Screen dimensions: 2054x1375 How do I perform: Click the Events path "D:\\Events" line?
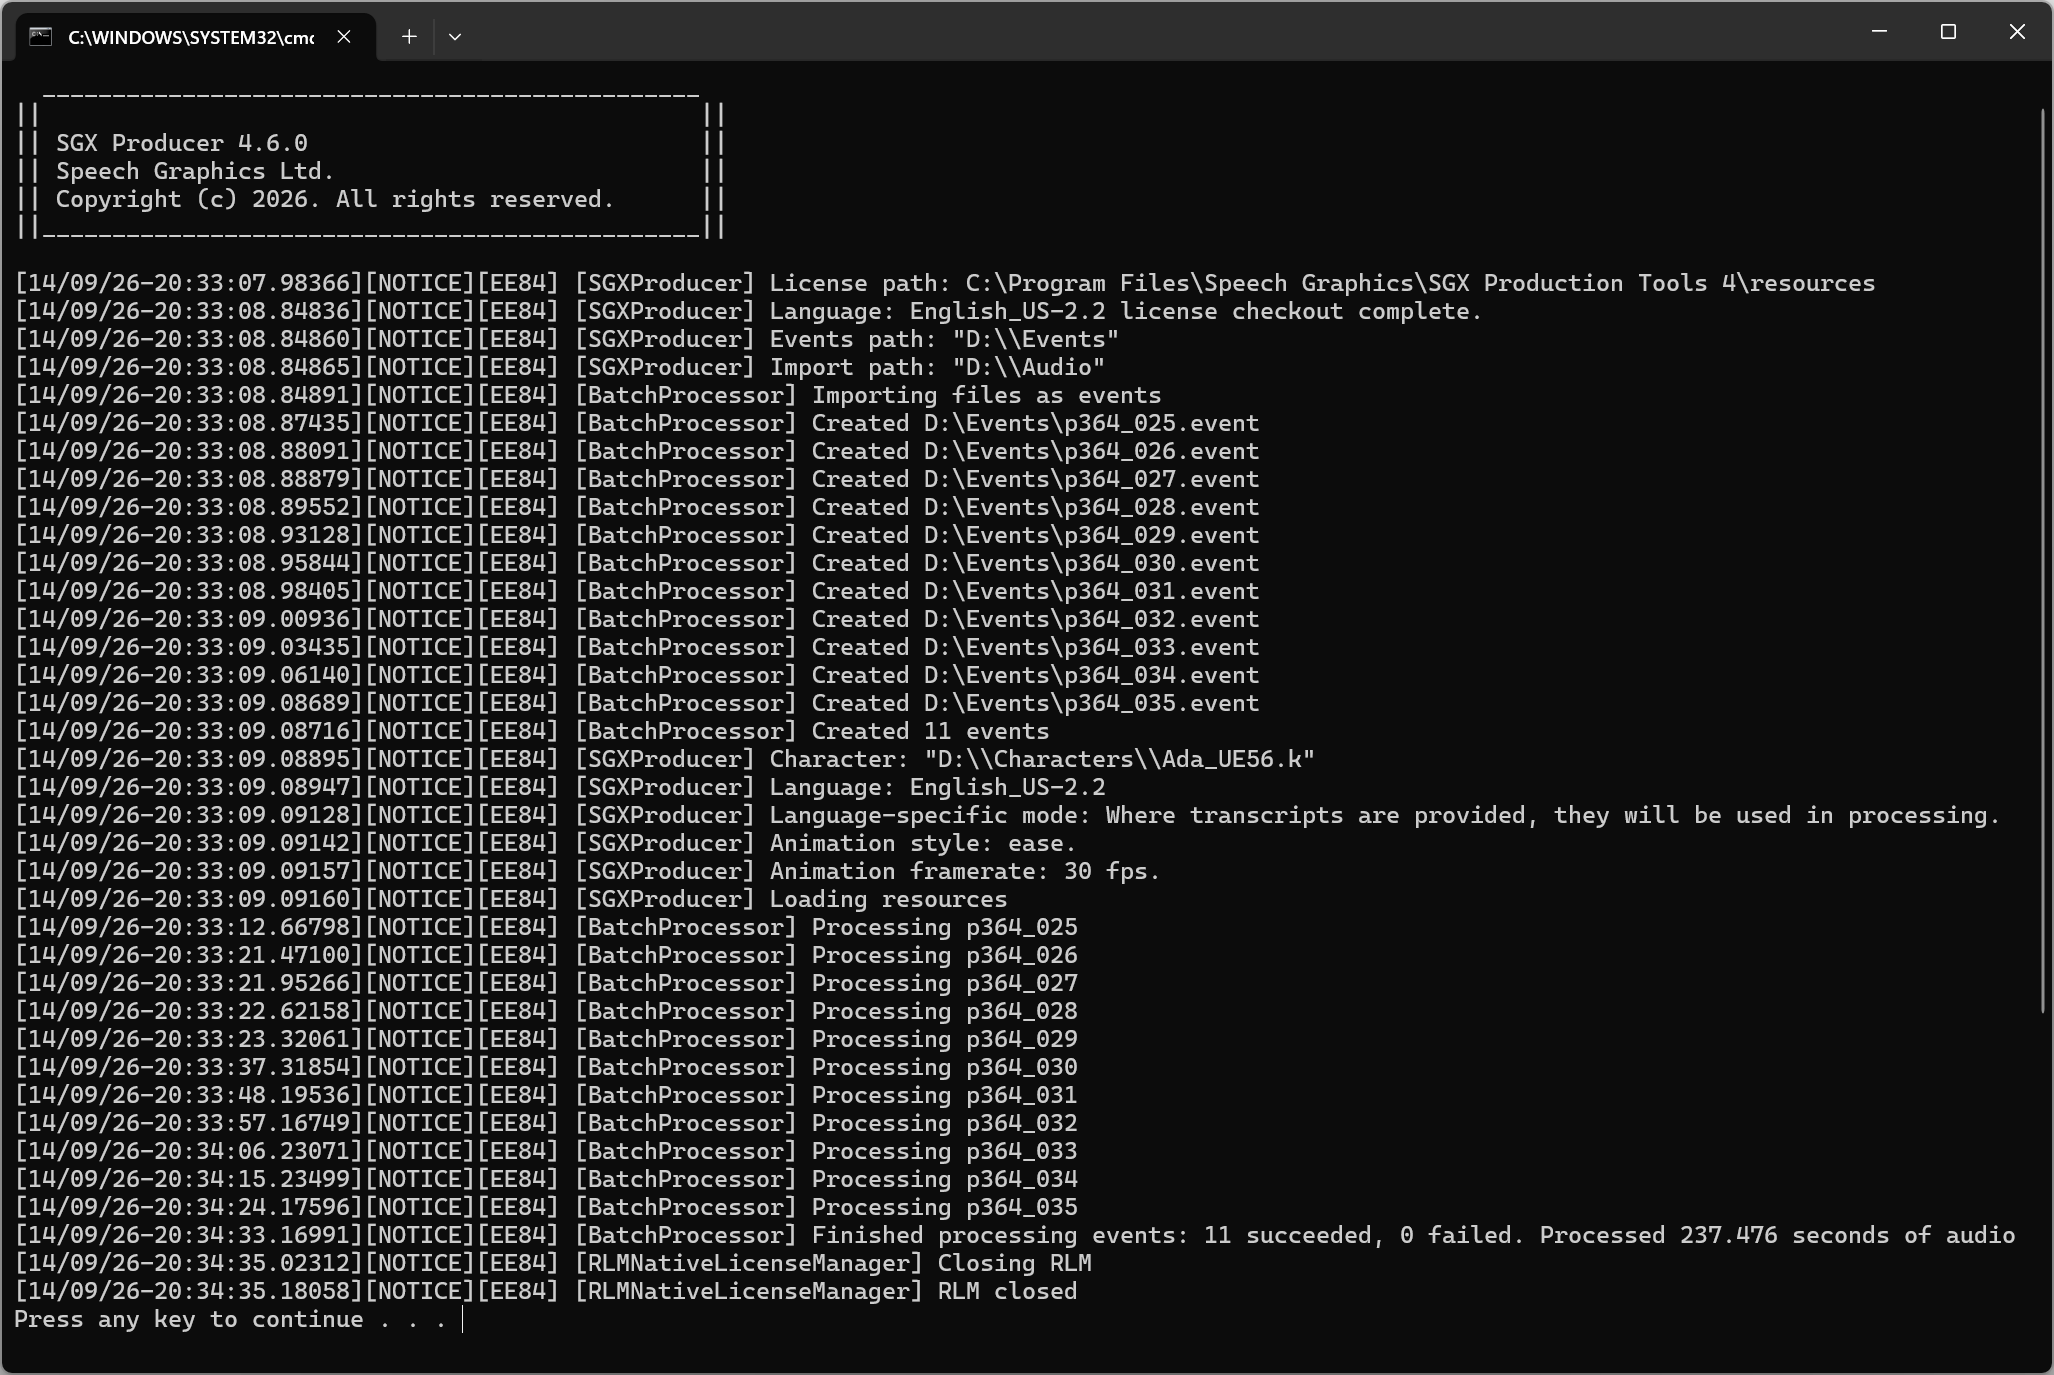567,339
